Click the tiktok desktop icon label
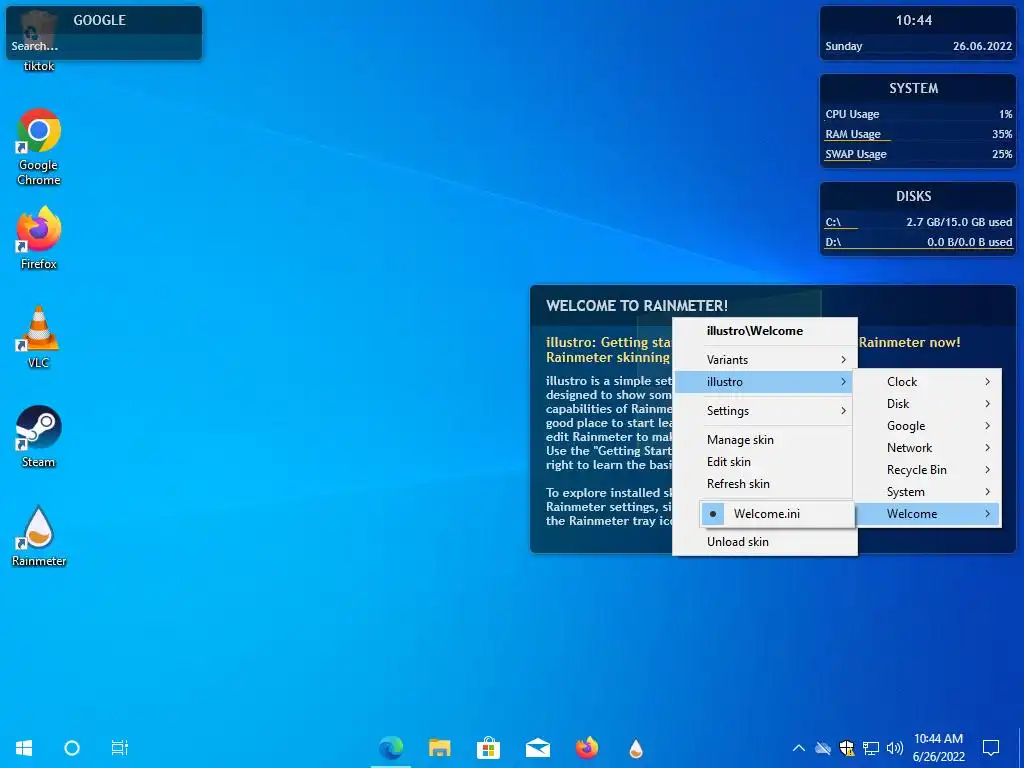The height and width of the screenshot is (768, 1024). [39, 66]
